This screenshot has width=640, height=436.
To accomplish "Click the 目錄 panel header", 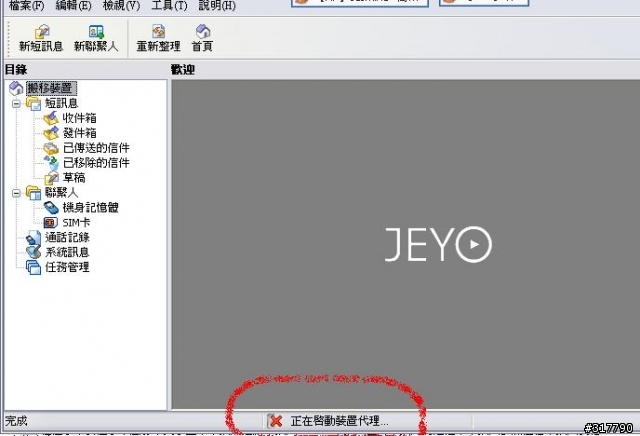I will [x=16, y=69].
